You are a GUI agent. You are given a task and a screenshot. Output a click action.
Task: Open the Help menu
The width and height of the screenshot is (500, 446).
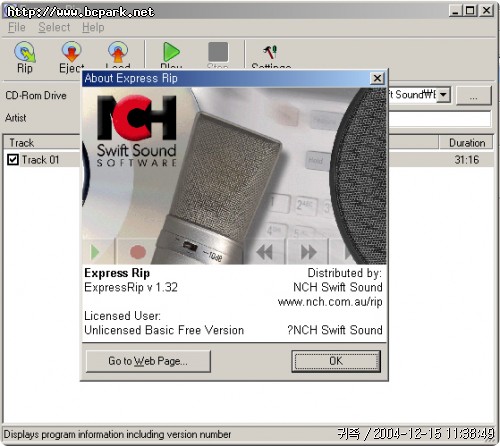[x=93, y=27]
